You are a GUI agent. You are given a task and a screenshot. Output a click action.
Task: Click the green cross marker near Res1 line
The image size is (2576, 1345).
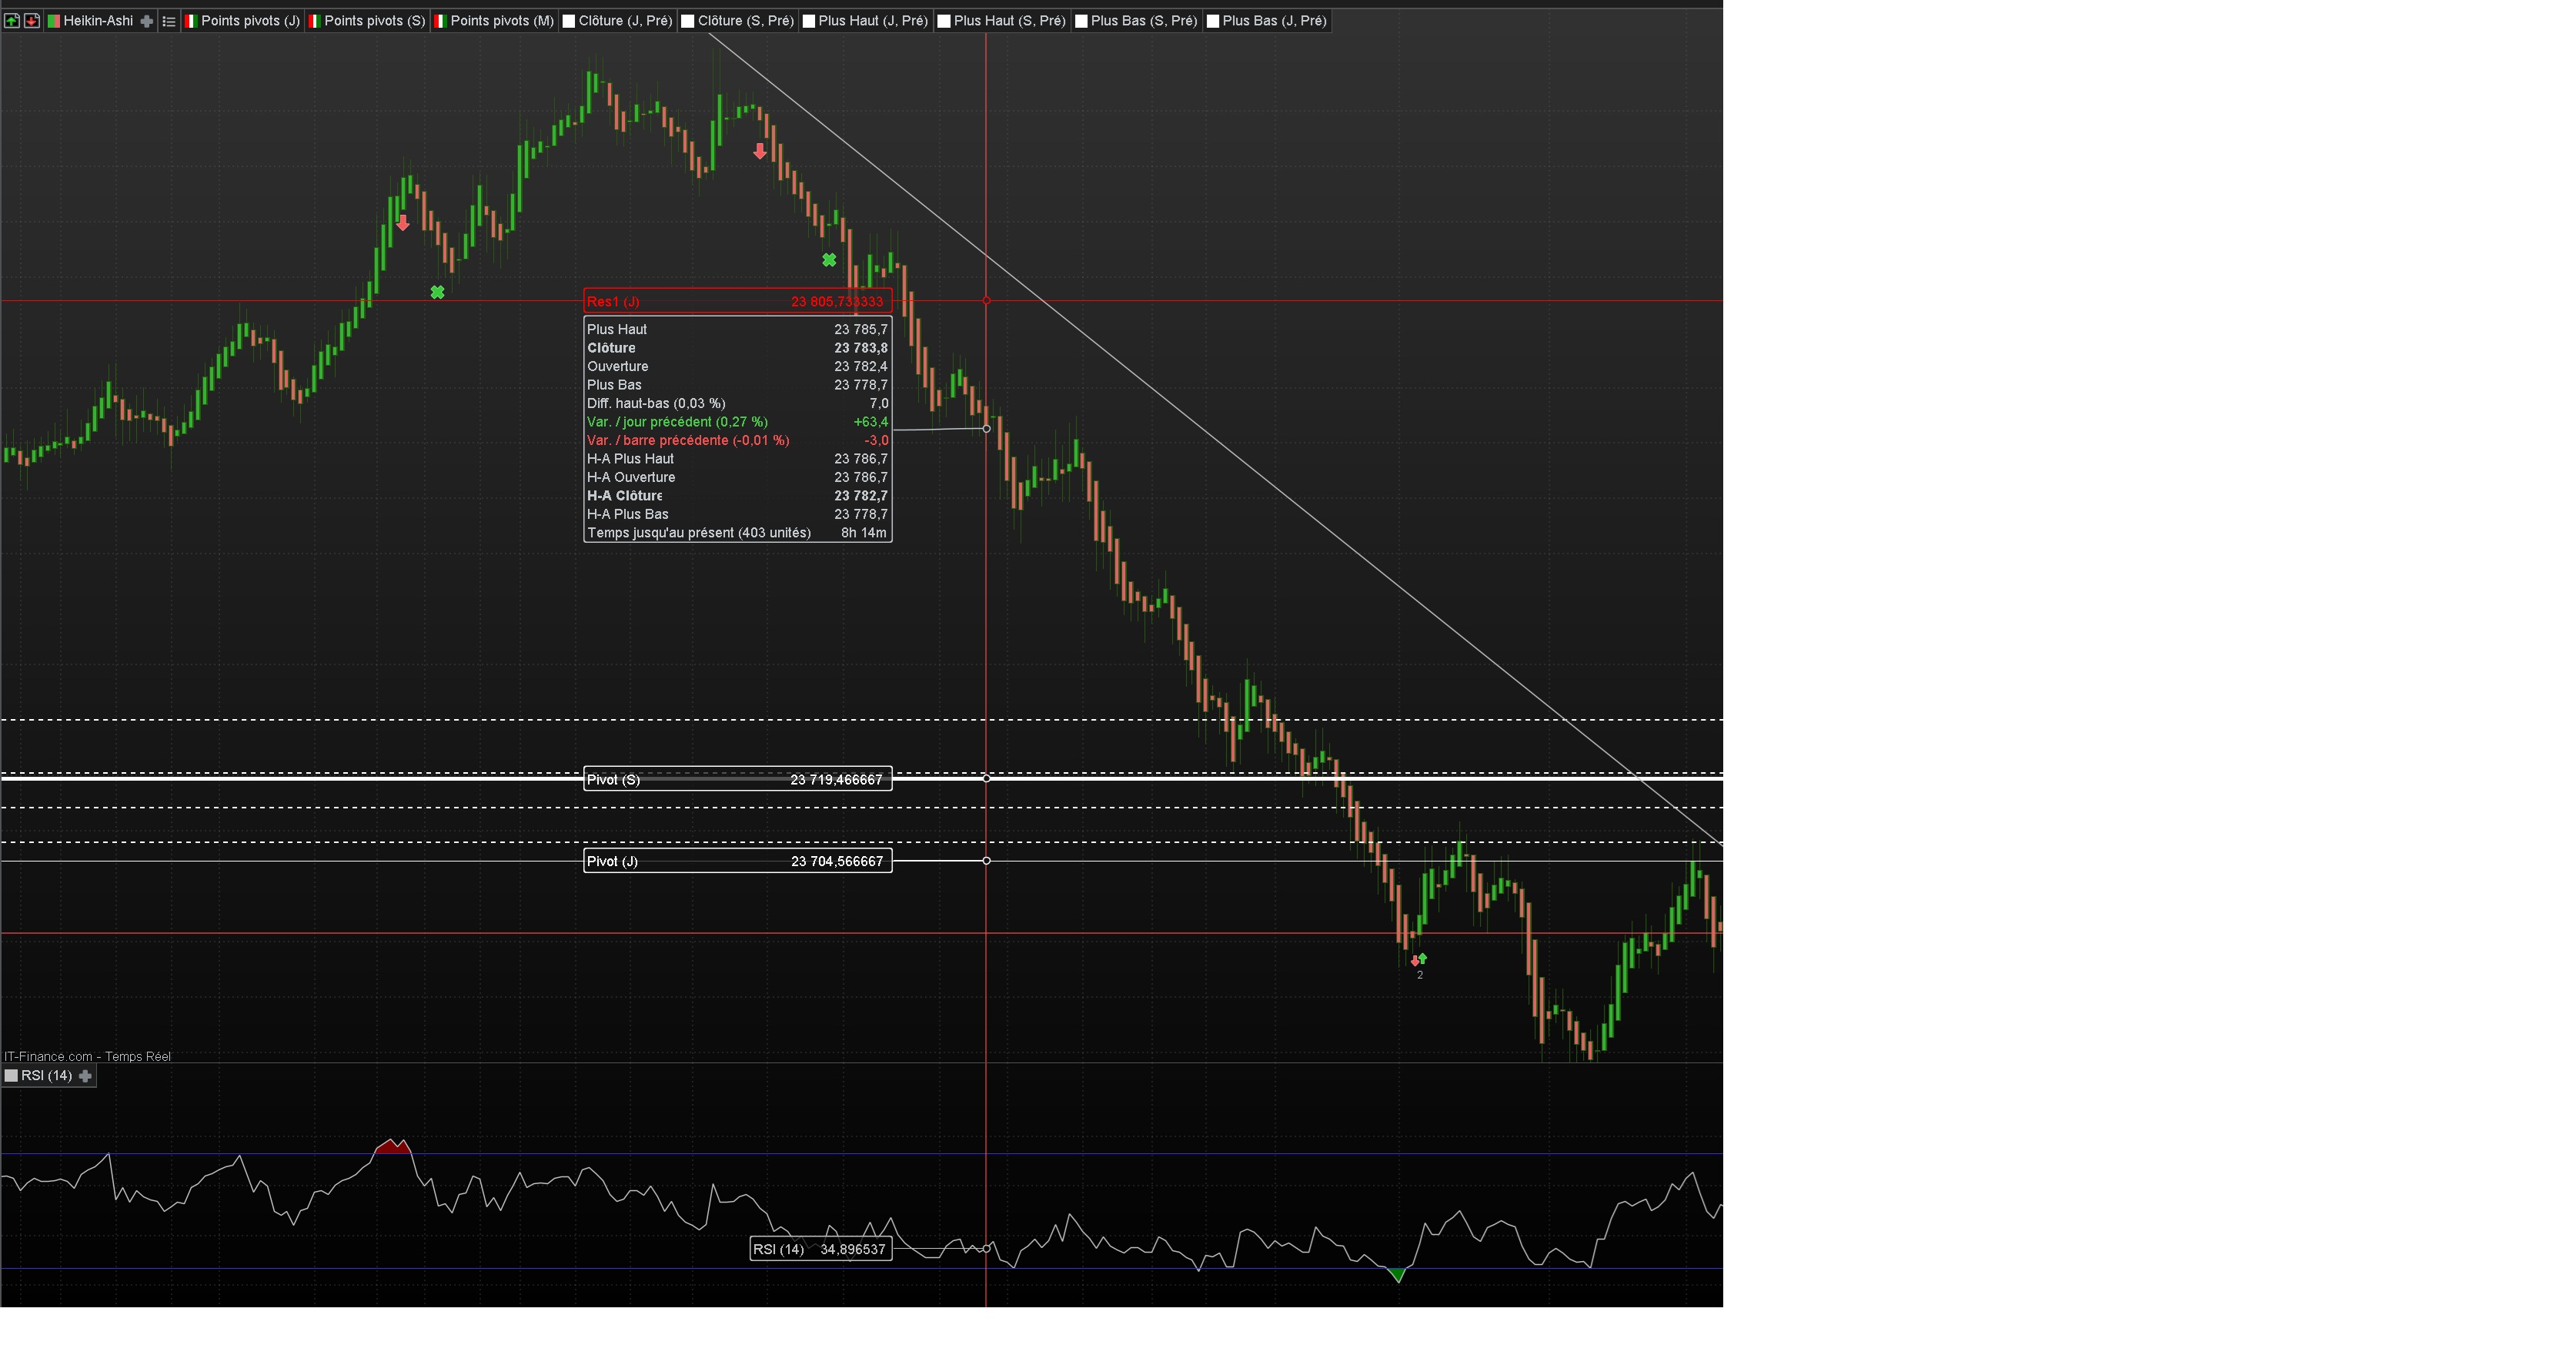[x=437, y=292]
